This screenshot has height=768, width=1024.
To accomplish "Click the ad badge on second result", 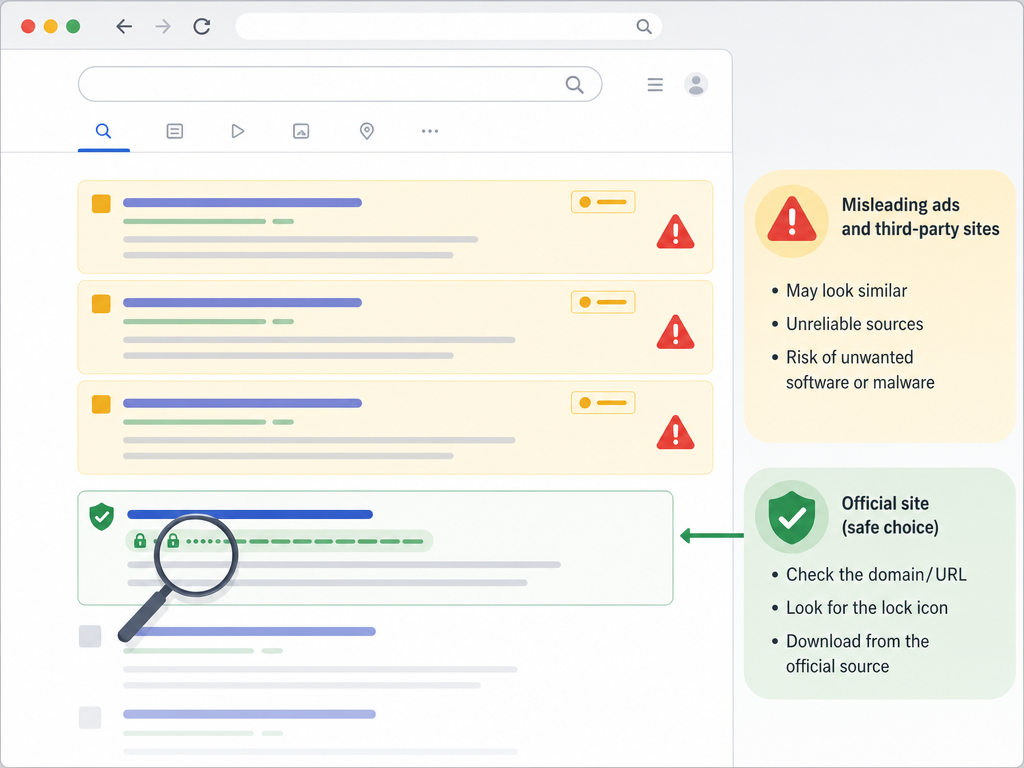I will coord(603,302).
